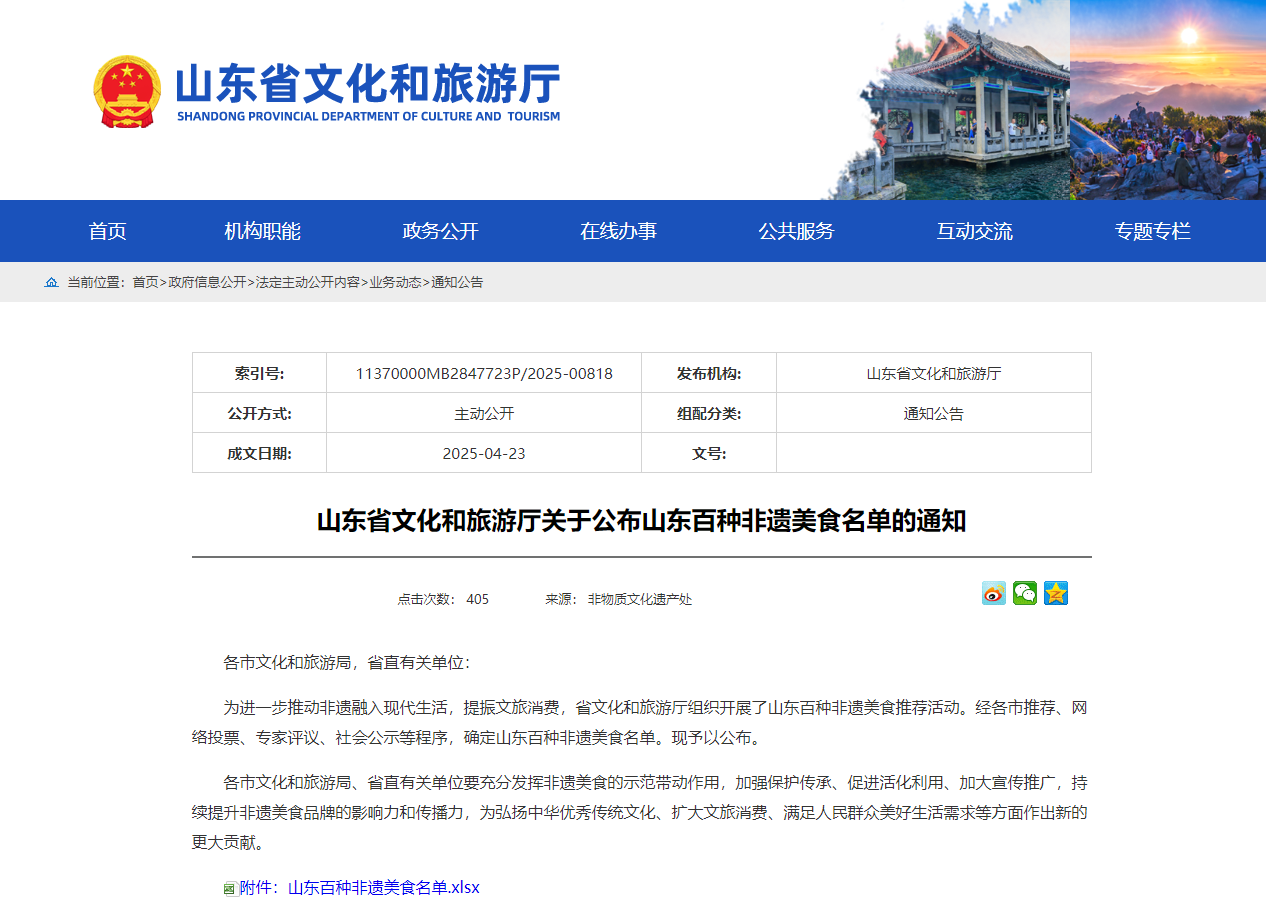
Task: Click the click count 405
Action: coord(478,600)
